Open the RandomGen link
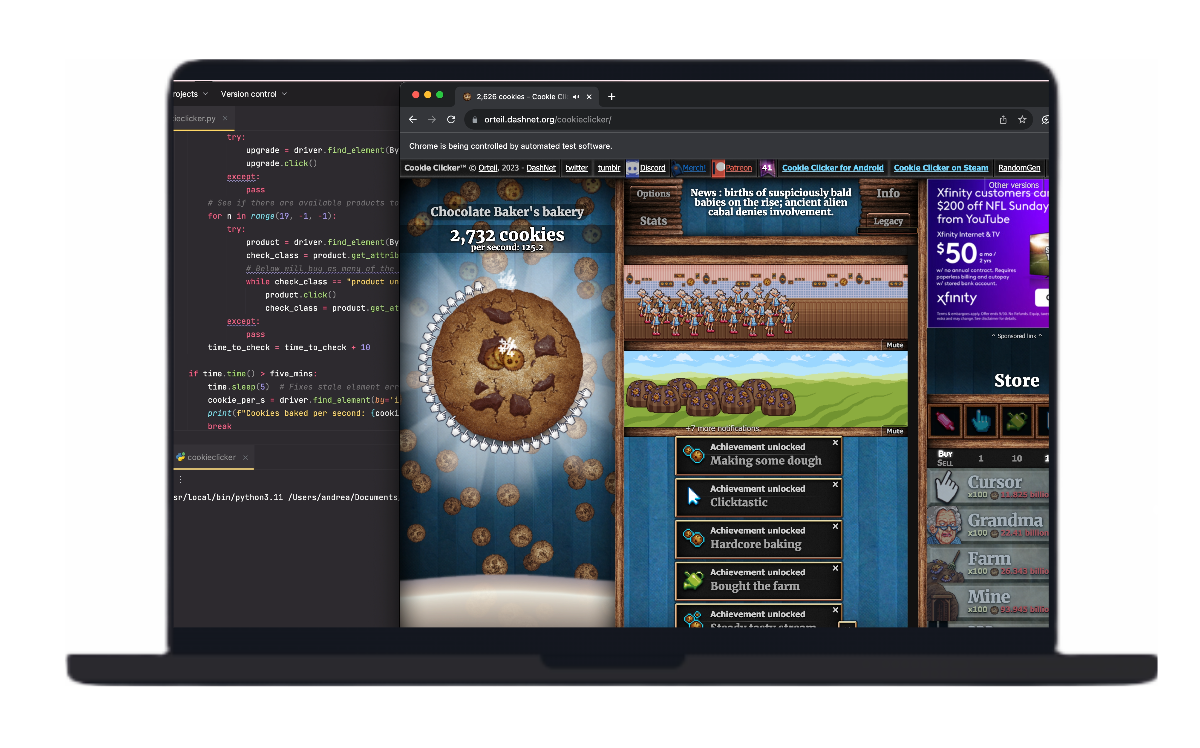Screen dimensions: 1200x748 click(x=1019, y=168)
